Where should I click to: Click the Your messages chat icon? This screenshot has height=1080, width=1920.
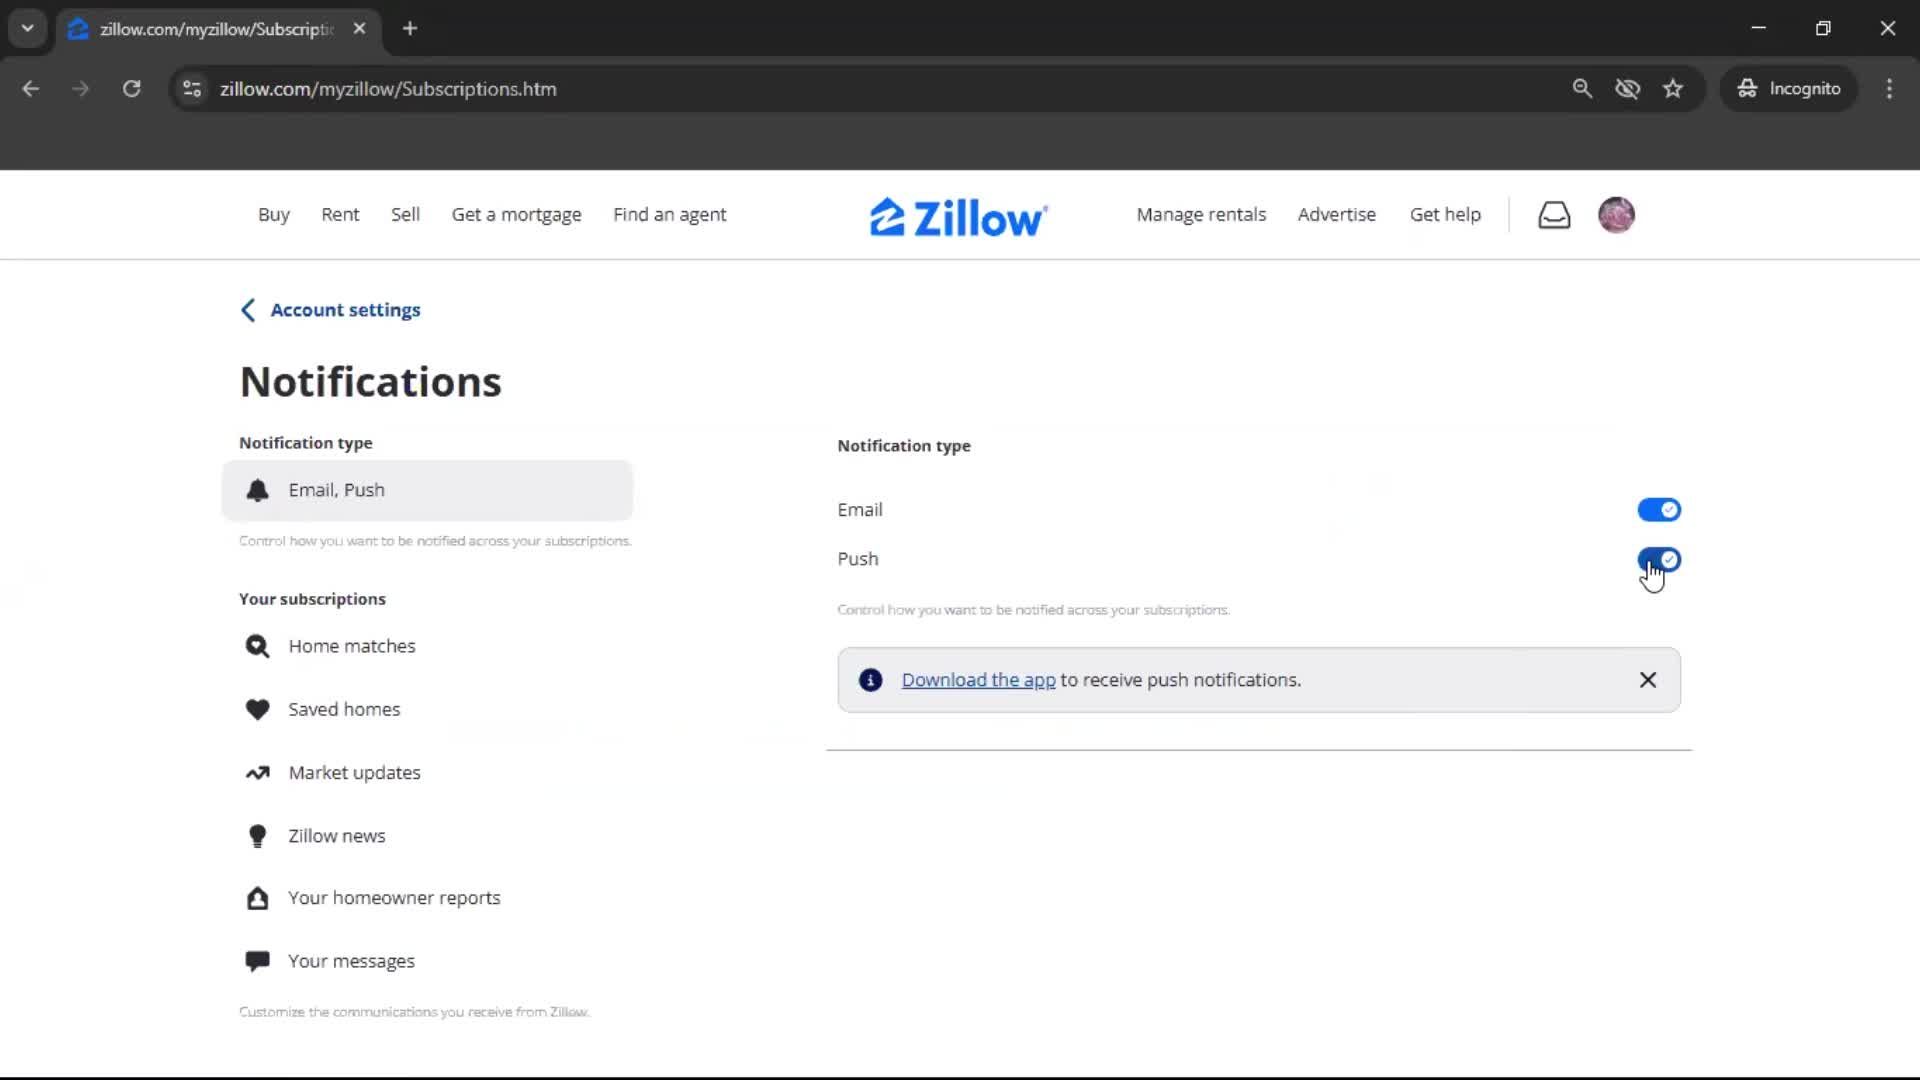tap(257, 961)
